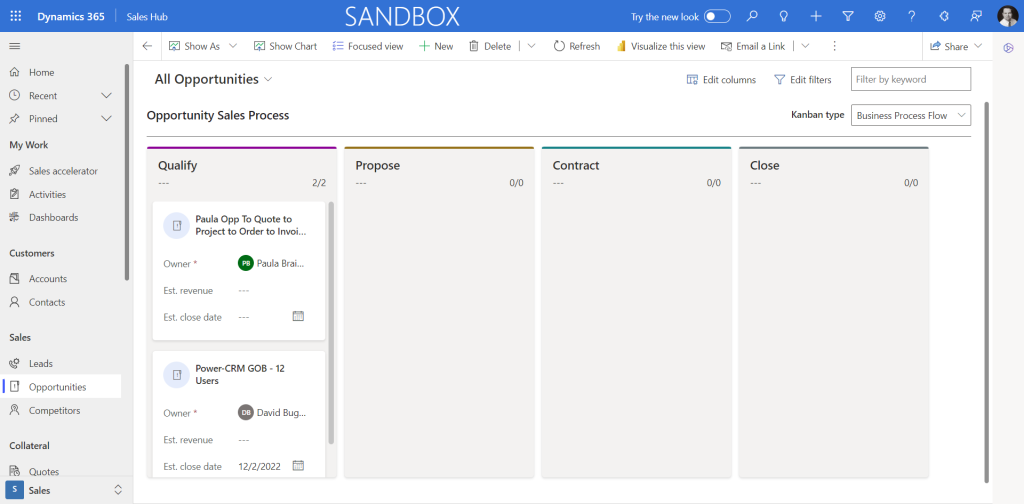
Task: Click Visualize this view
Action: tap(661, 46)
